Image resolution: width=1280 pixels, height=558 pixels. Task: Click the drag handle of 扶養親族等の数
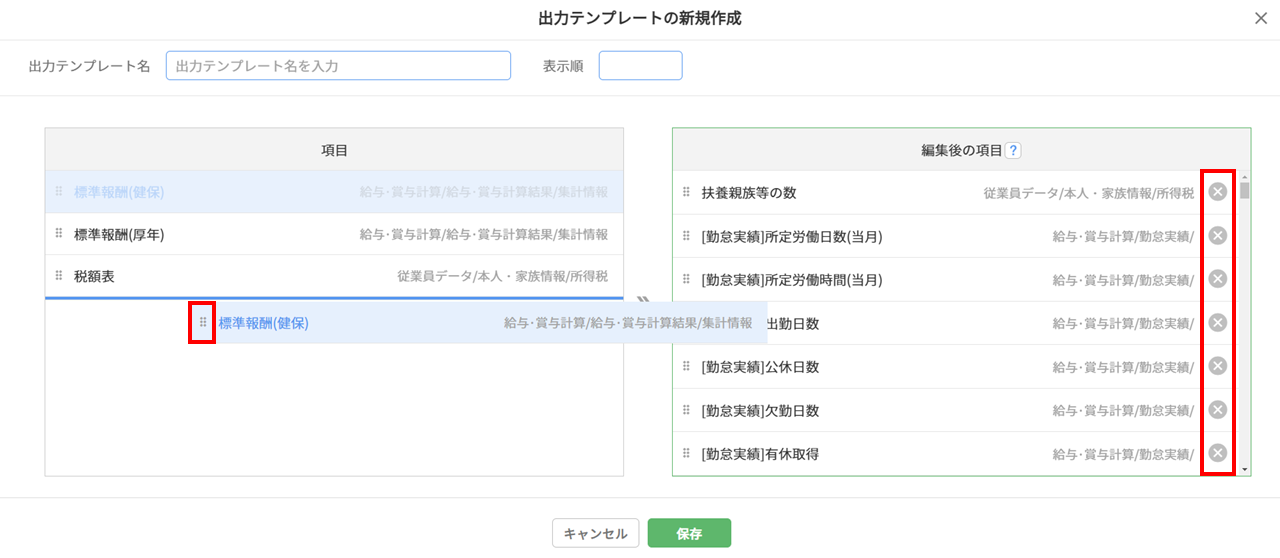(686, 193)
